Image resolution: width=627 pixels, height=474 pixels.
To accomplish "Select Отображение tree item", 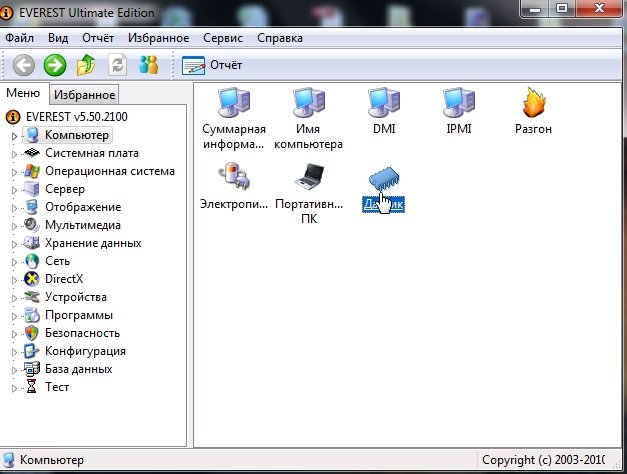I will pos(73,207).
